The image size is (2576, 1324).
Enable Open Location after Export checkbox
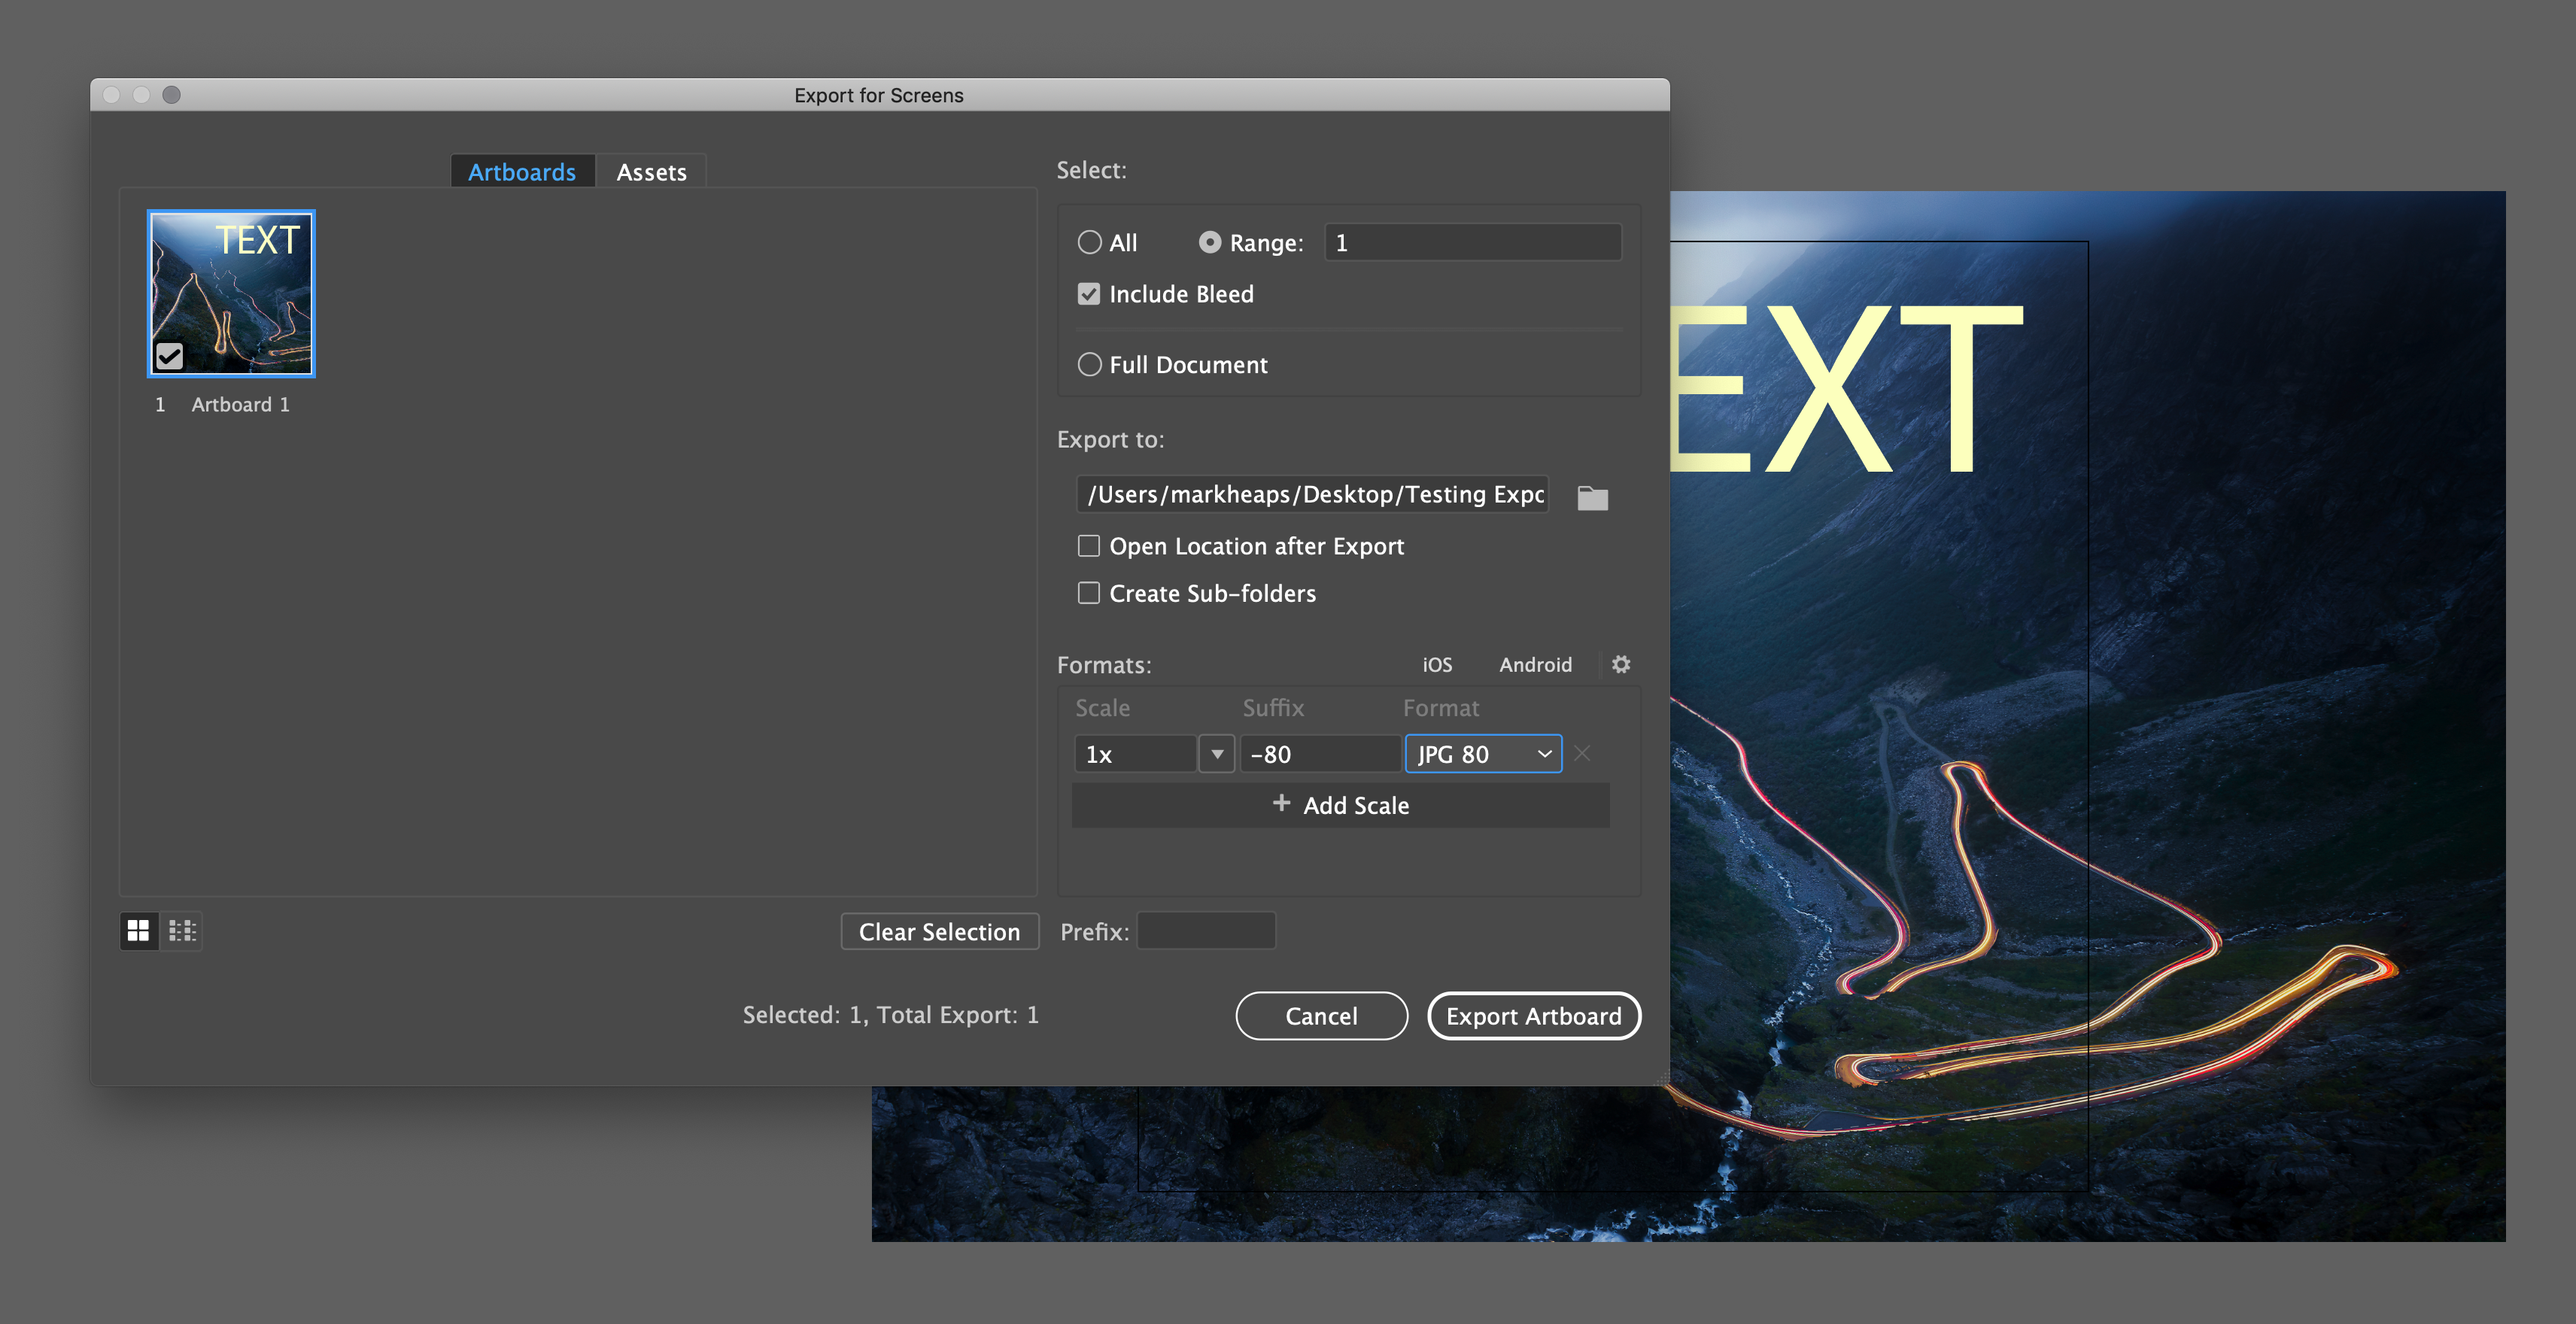[x=1087, y=545]
